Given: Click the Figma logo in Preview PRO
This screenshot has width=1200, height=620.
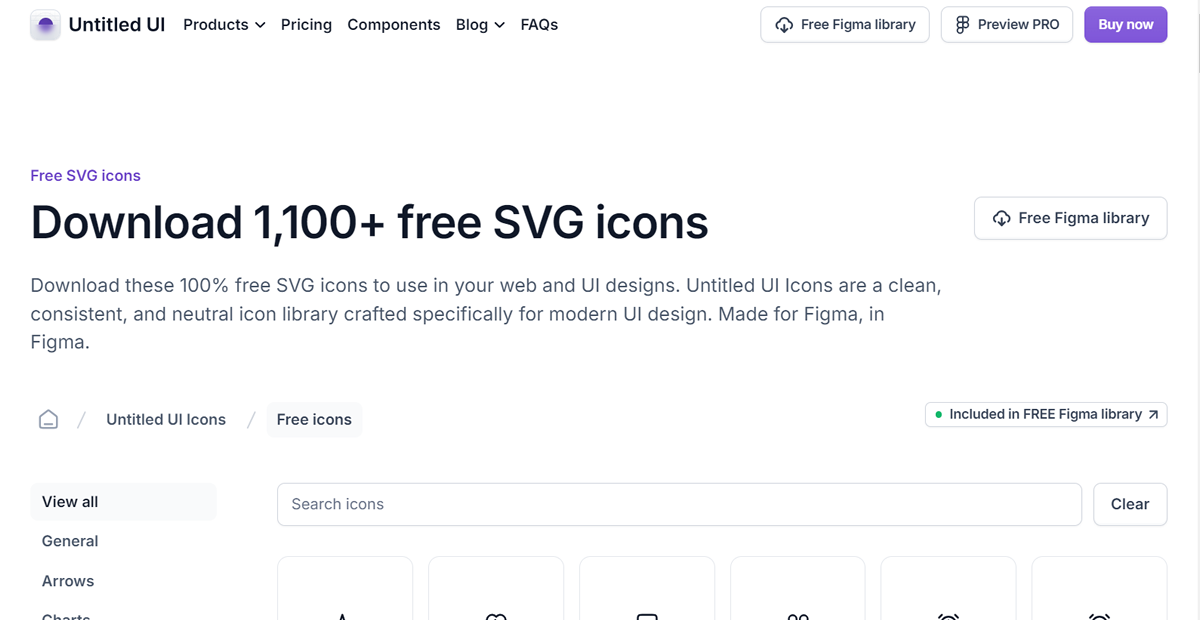Looking at the screenshot, I should (x=963, y=25).
